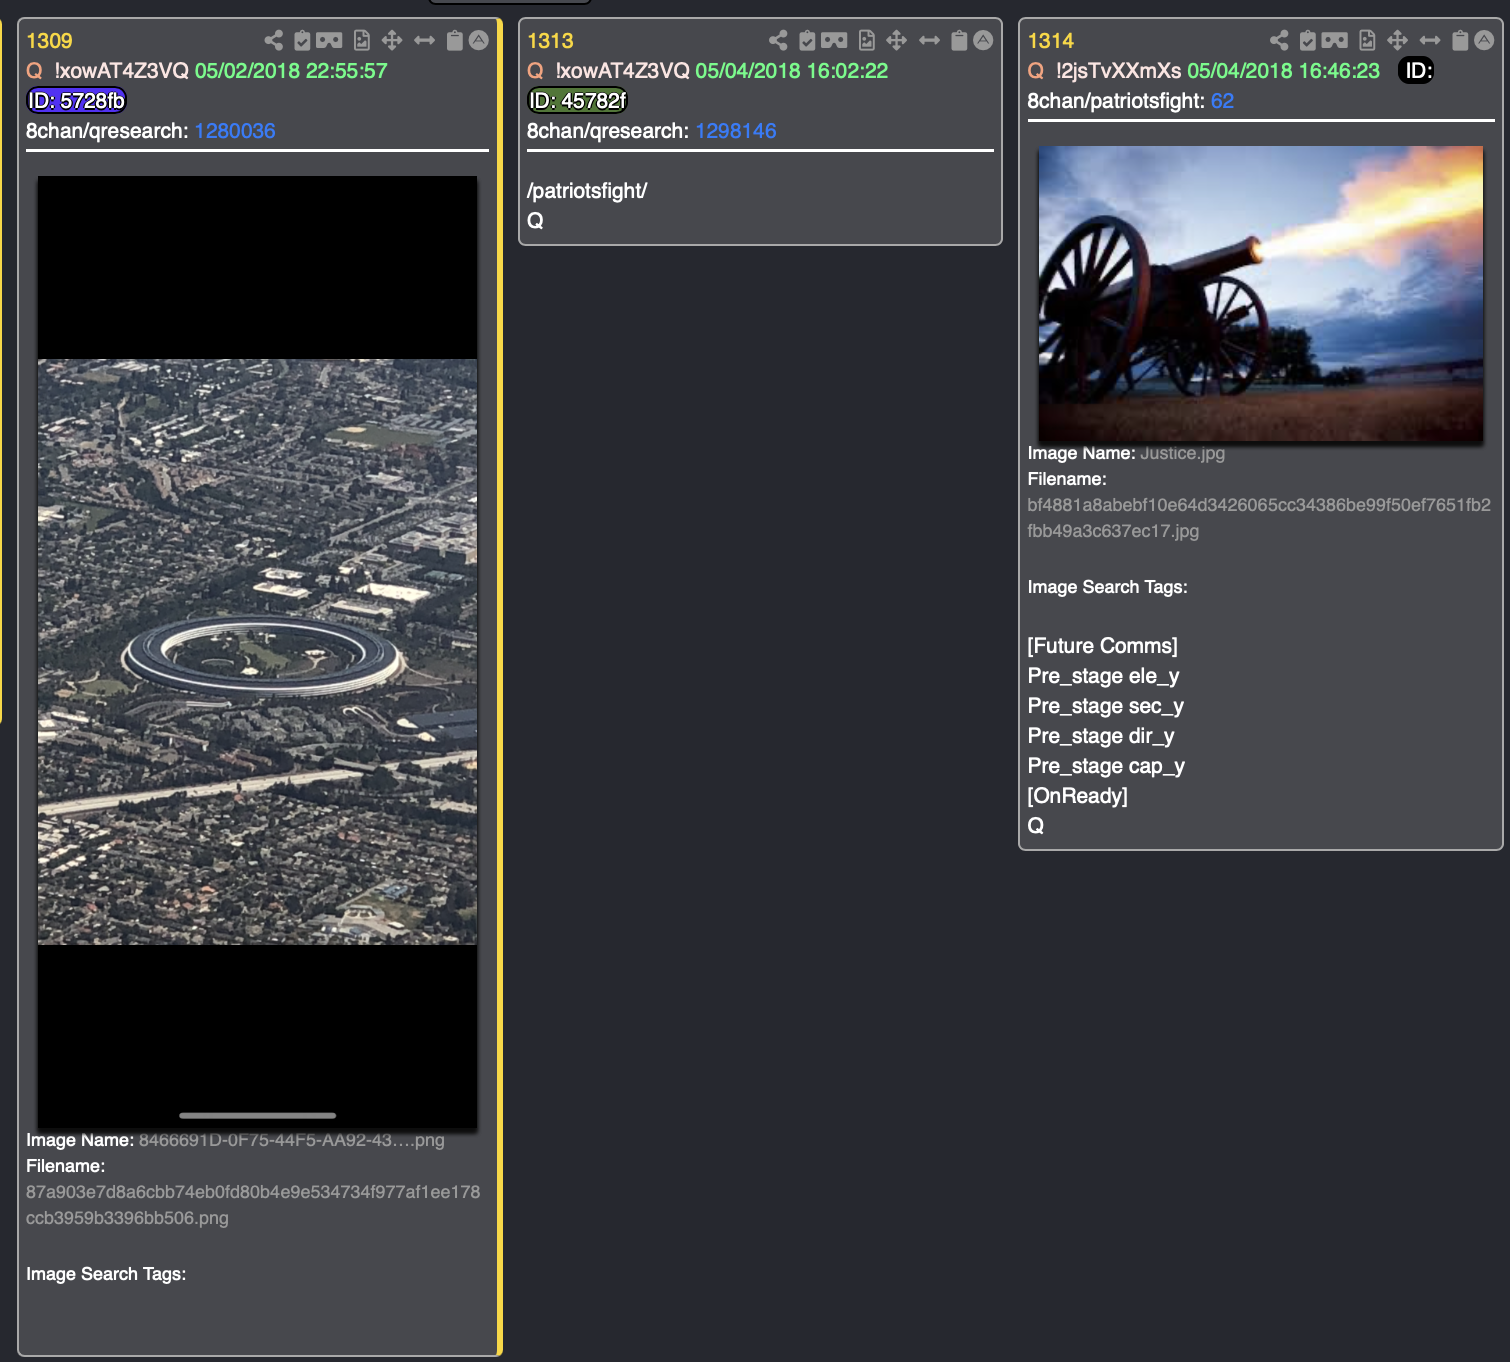Click clipboard-check icon on post 1309
This screenshot has width=1510, height=1362.
pos(302,40)
